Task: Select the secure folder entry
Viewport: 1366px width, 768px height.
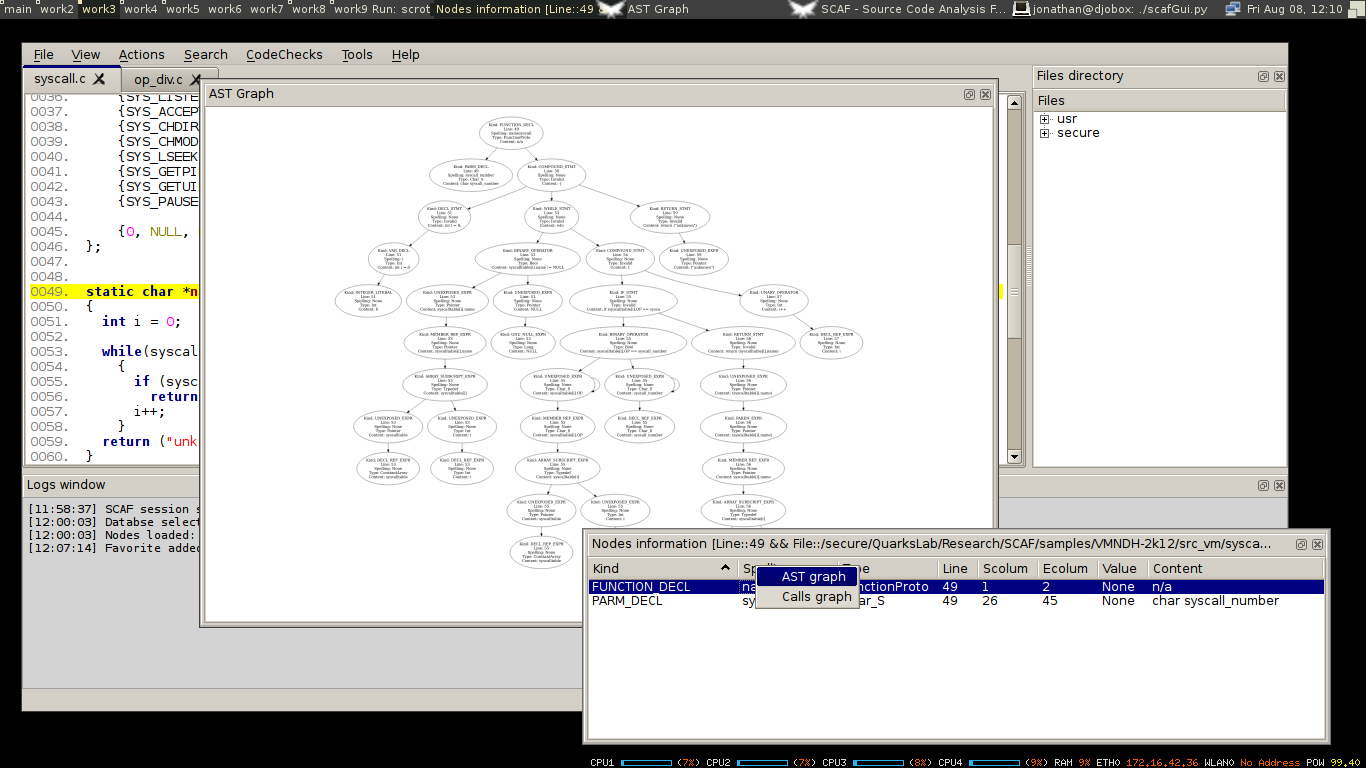Action: [x=1078, y=133]
